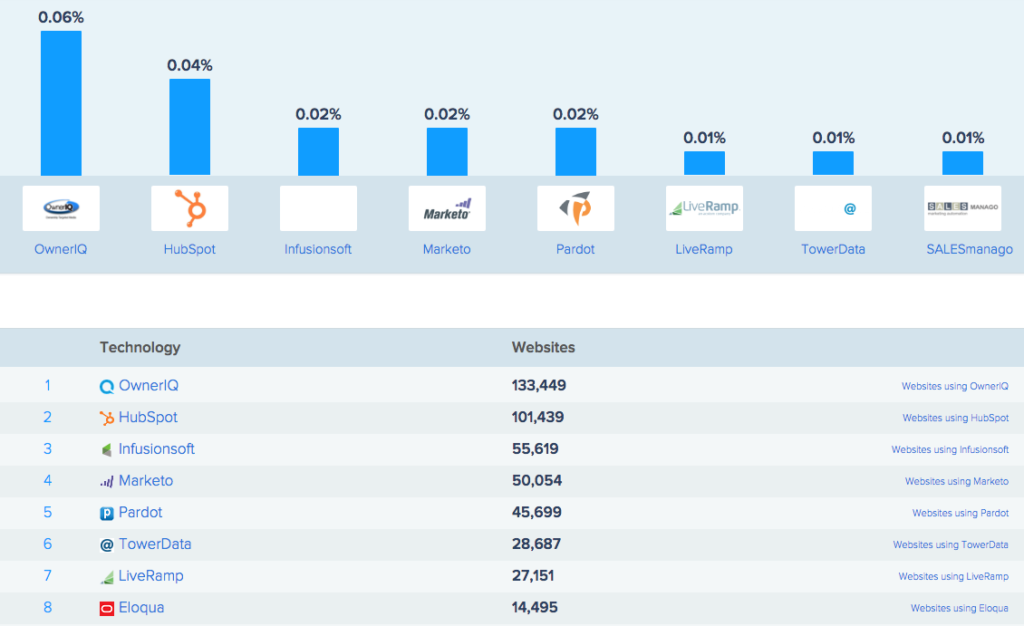The width and height of the screenshot is (1024, 626).
Task: Click the Pardot 0.02% bar
Action: click(576, 151)
